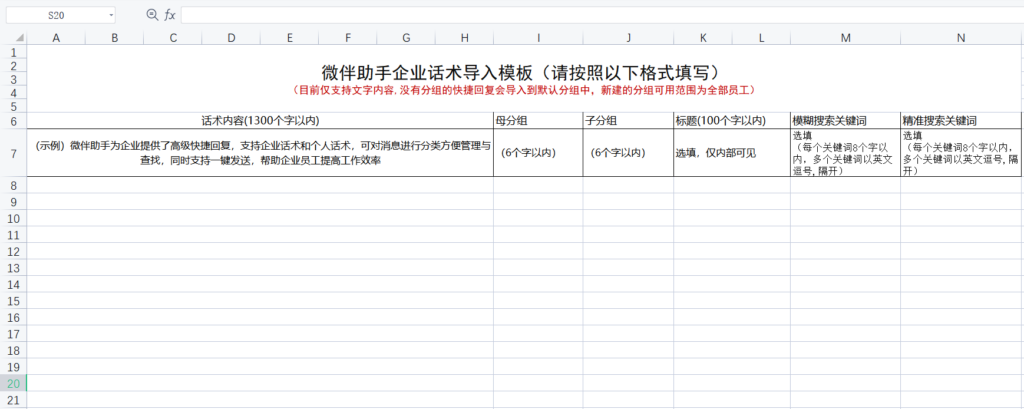Select row 12 header

click(x=14, y=252)
